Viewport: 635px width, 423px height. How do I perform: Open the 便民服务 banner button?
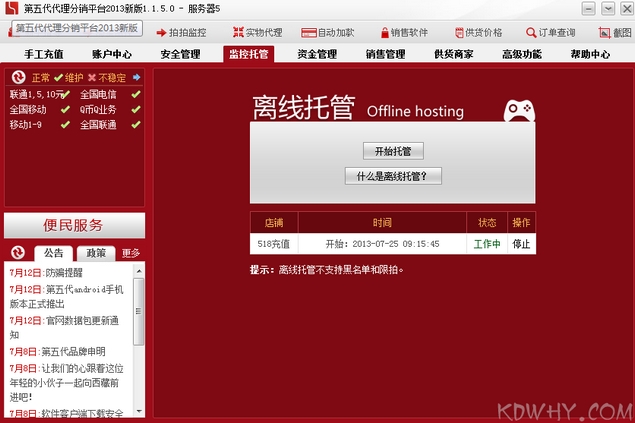(x=74, y=225)
